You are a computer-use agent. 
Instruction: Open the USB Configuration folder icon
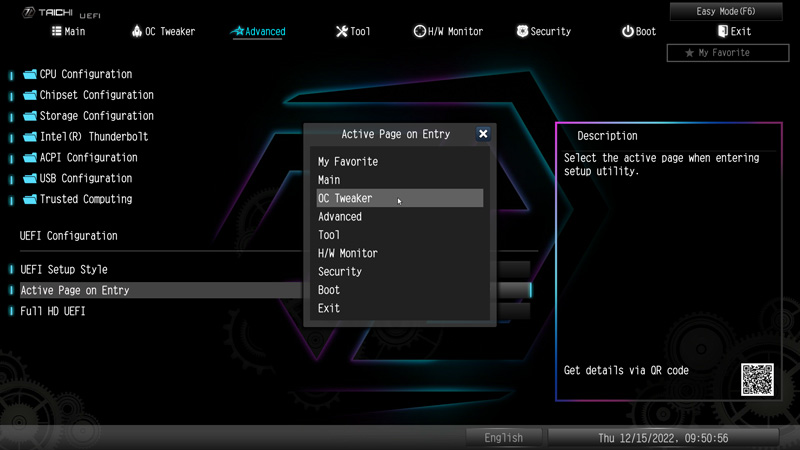click(30, 179)
